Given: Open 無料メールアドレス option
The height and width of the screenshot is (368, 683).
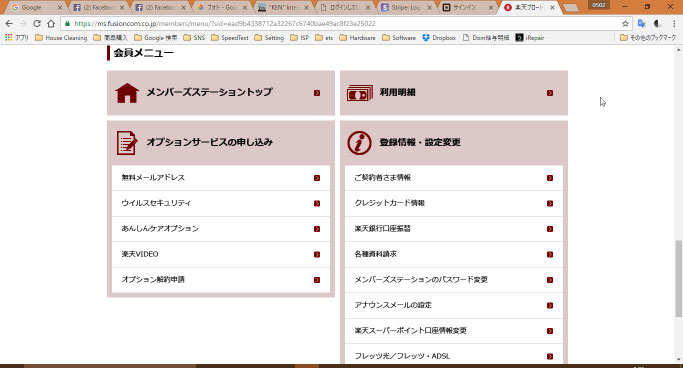Looking at the screenshot, I should tap(221, 178).
